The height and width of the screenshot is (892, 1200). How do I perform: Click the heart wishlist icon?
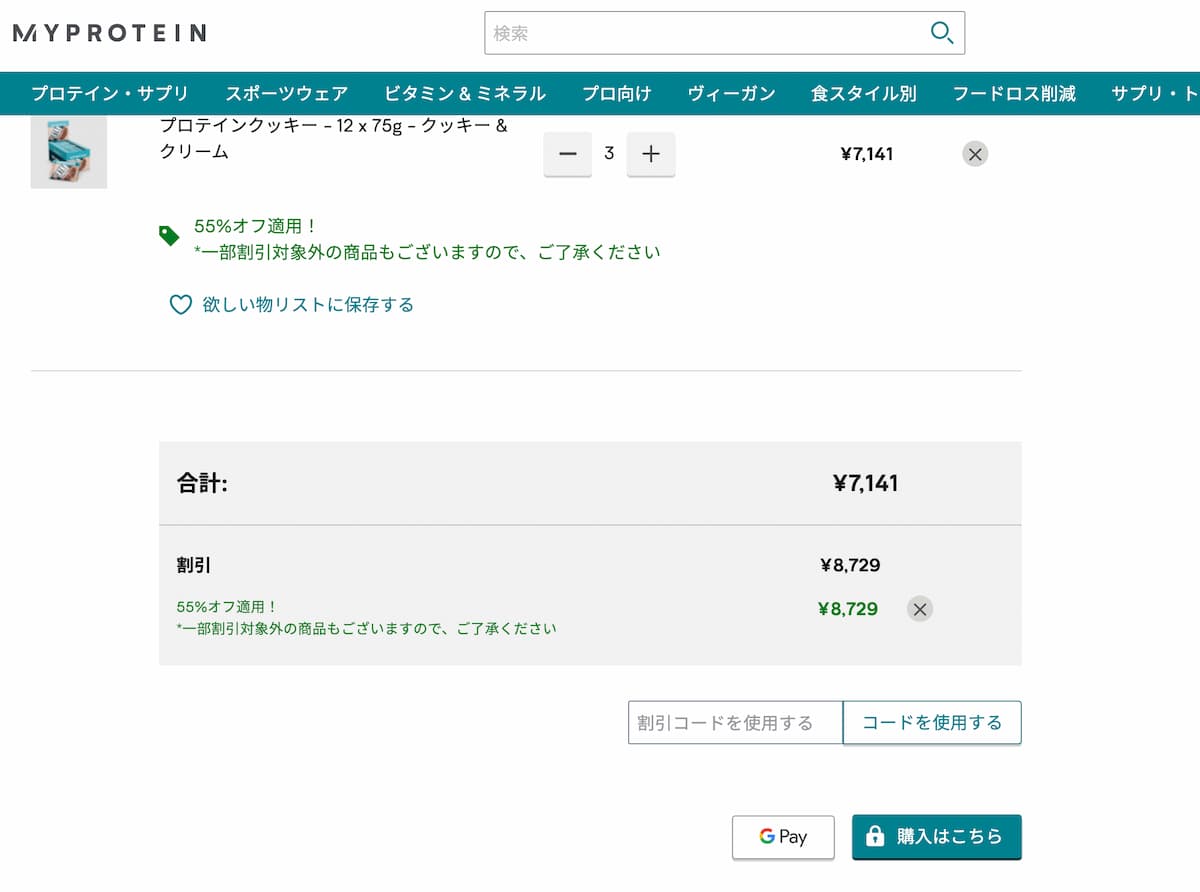click(180, 305)
